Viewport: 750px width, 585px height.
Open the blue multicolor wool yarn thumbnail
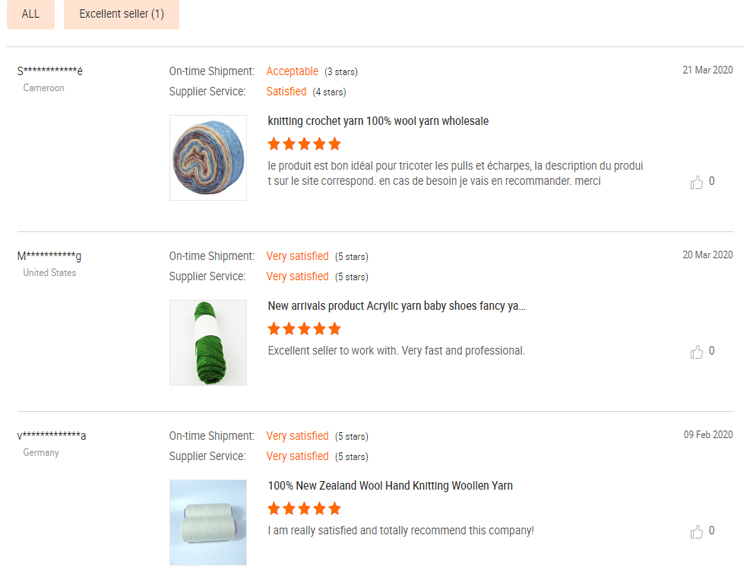click(208, 158)
